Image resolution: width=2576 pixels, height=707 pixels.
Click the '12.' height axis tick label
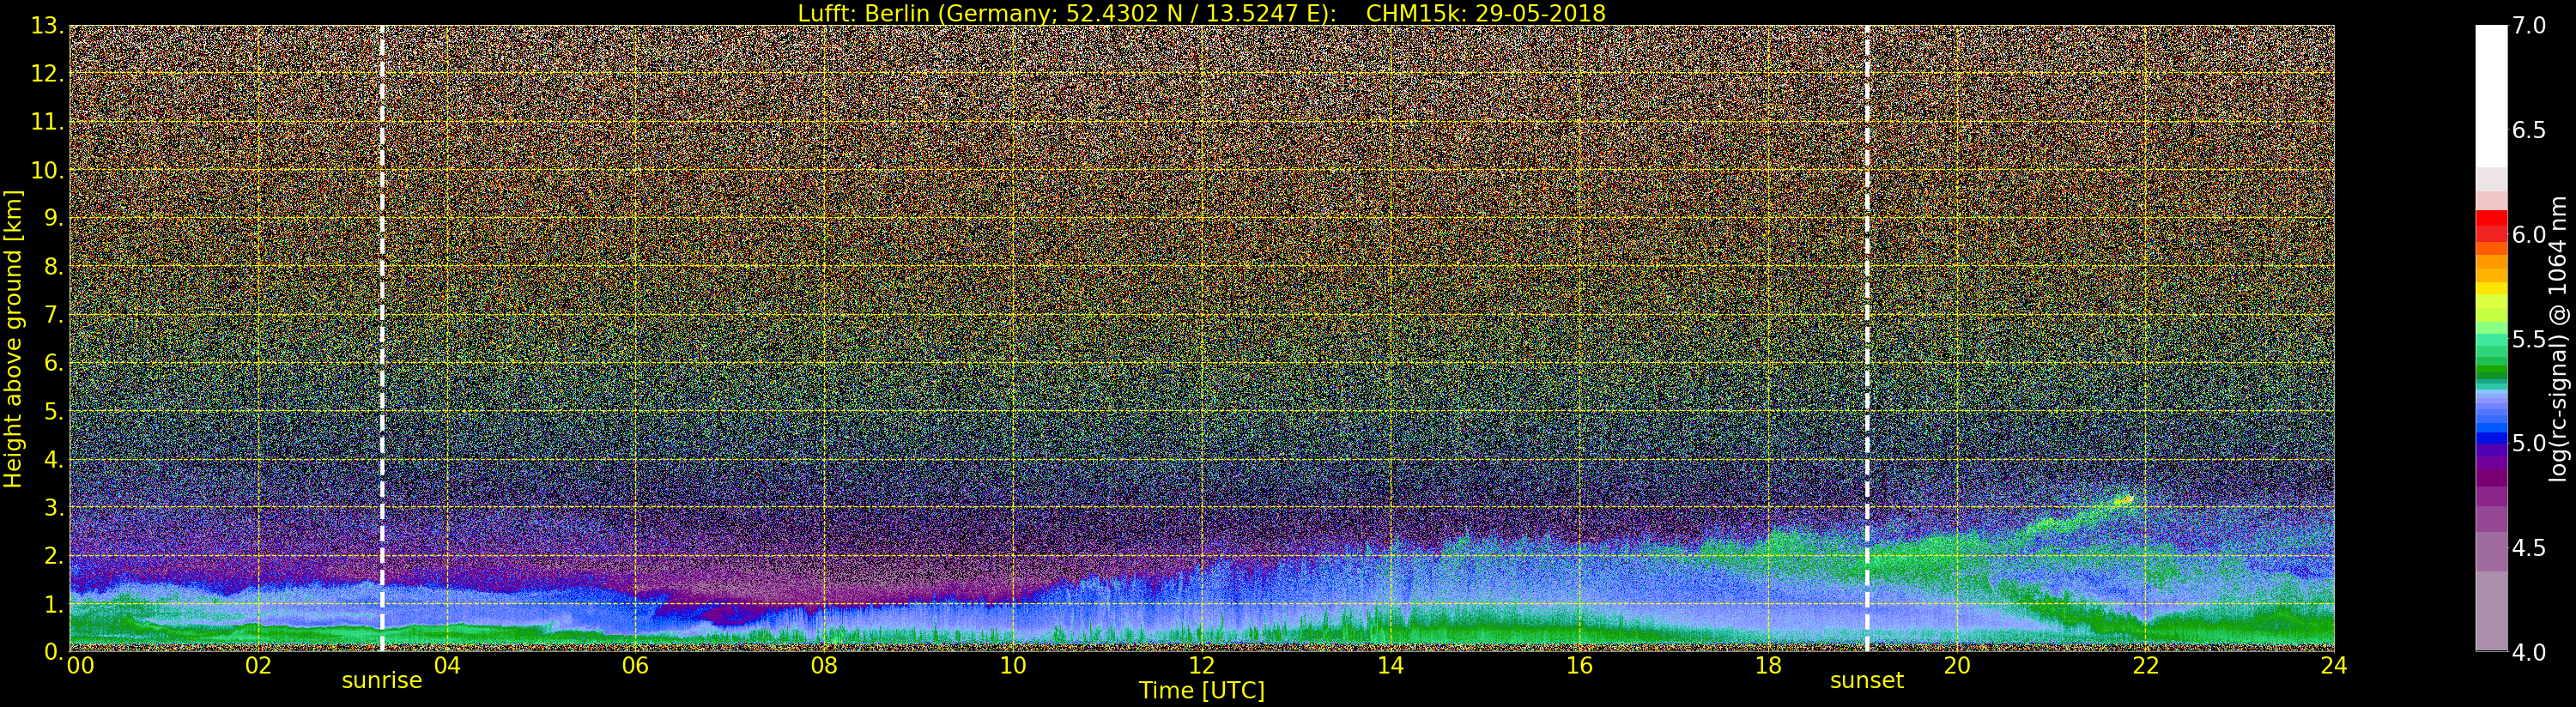coord(47,74)
